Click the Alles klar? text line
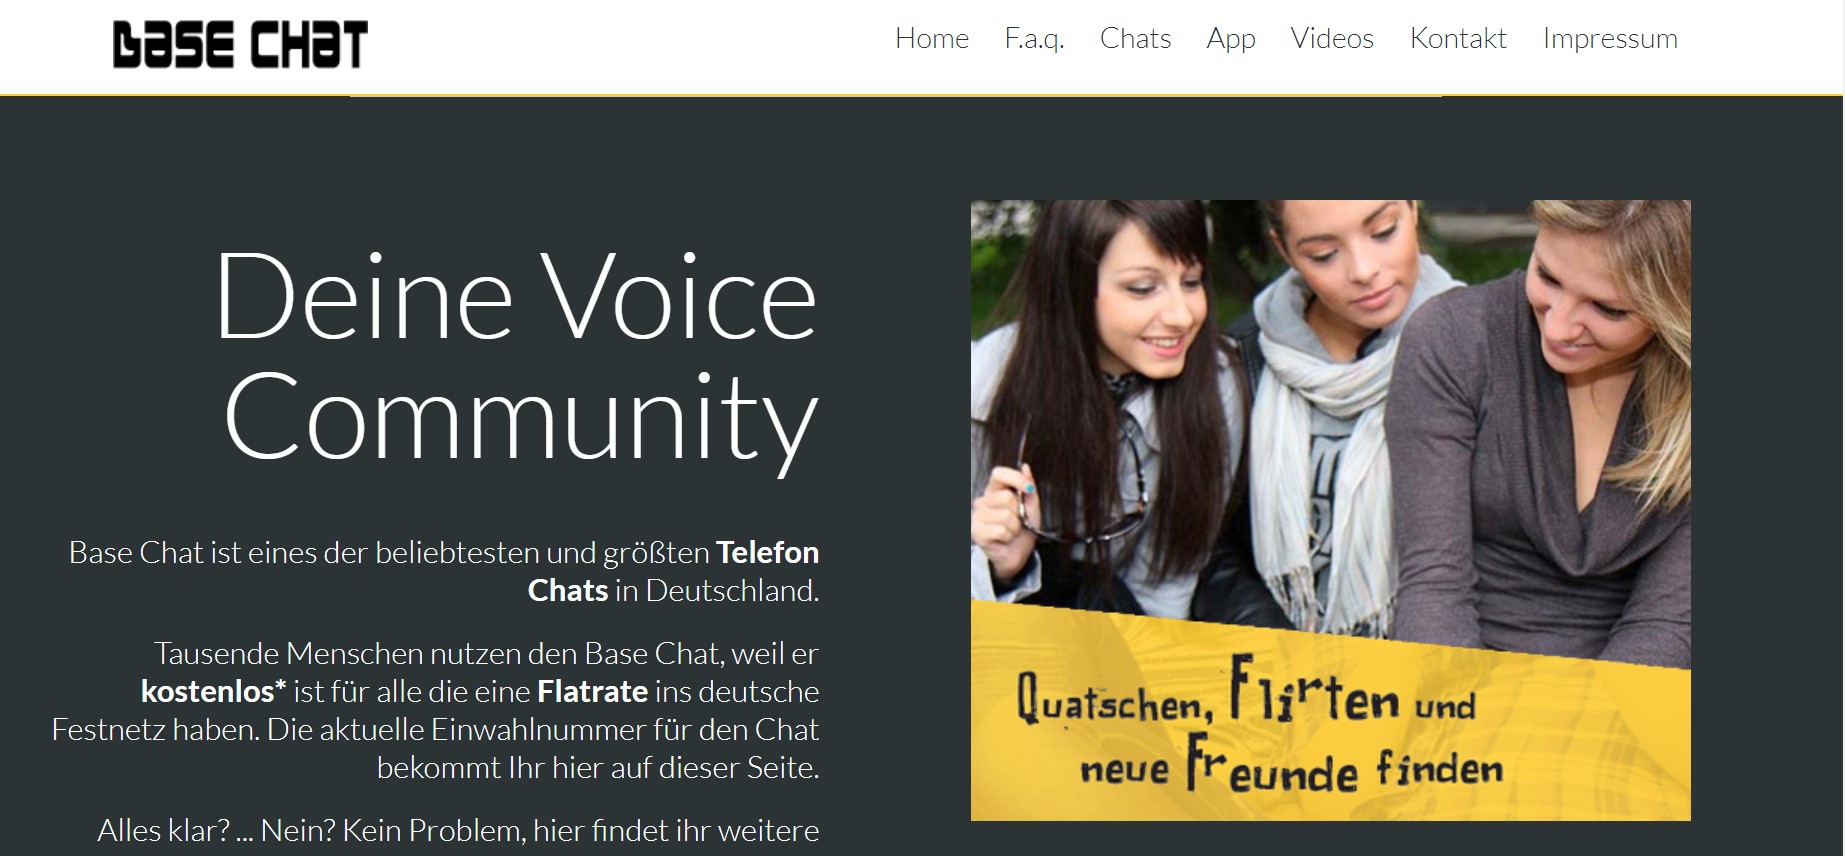Screen dimensions: 1845x856 458,830
